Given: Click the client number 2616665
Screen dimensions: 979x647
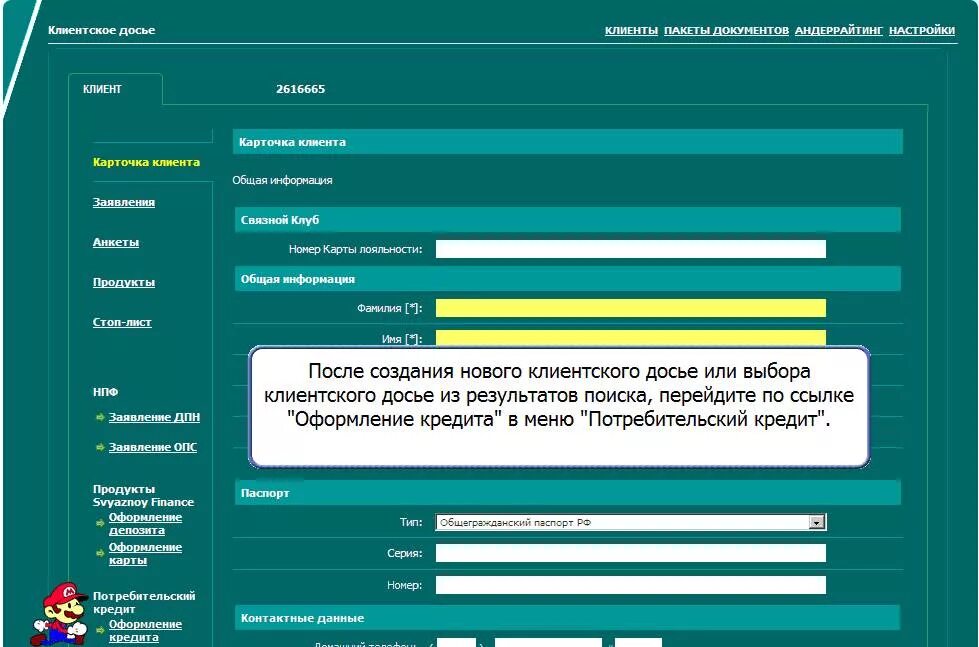Looking at the screenshot, I should tap(300, 89).
